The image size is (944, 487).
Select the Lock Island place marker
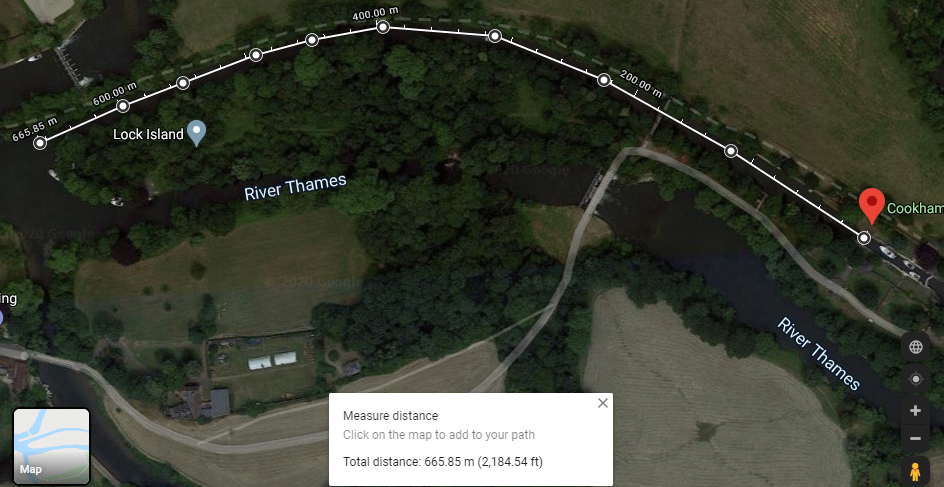tap(197, 133)
